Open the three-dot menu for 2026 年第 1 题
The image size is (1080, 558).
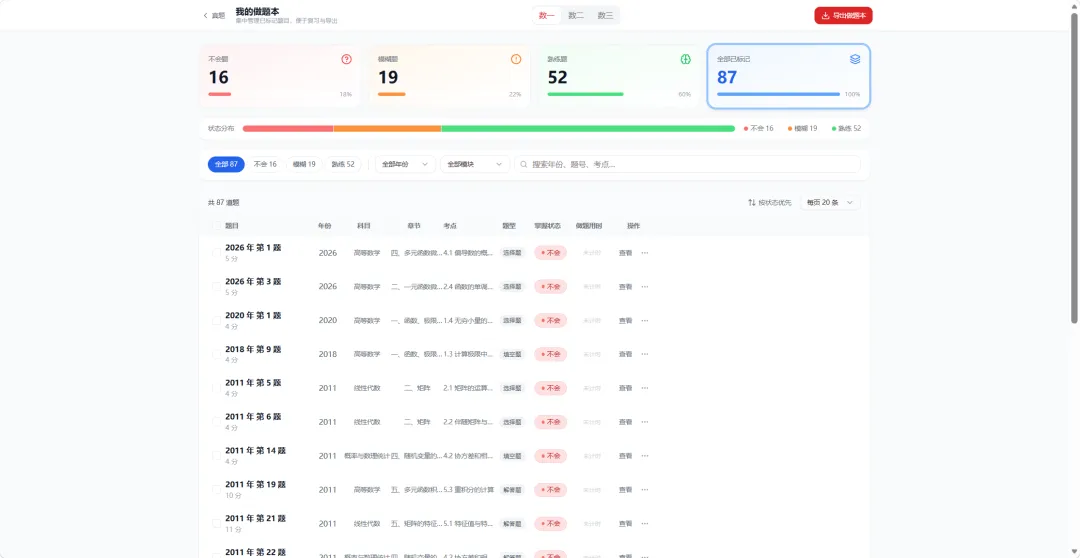pos(645,253)
